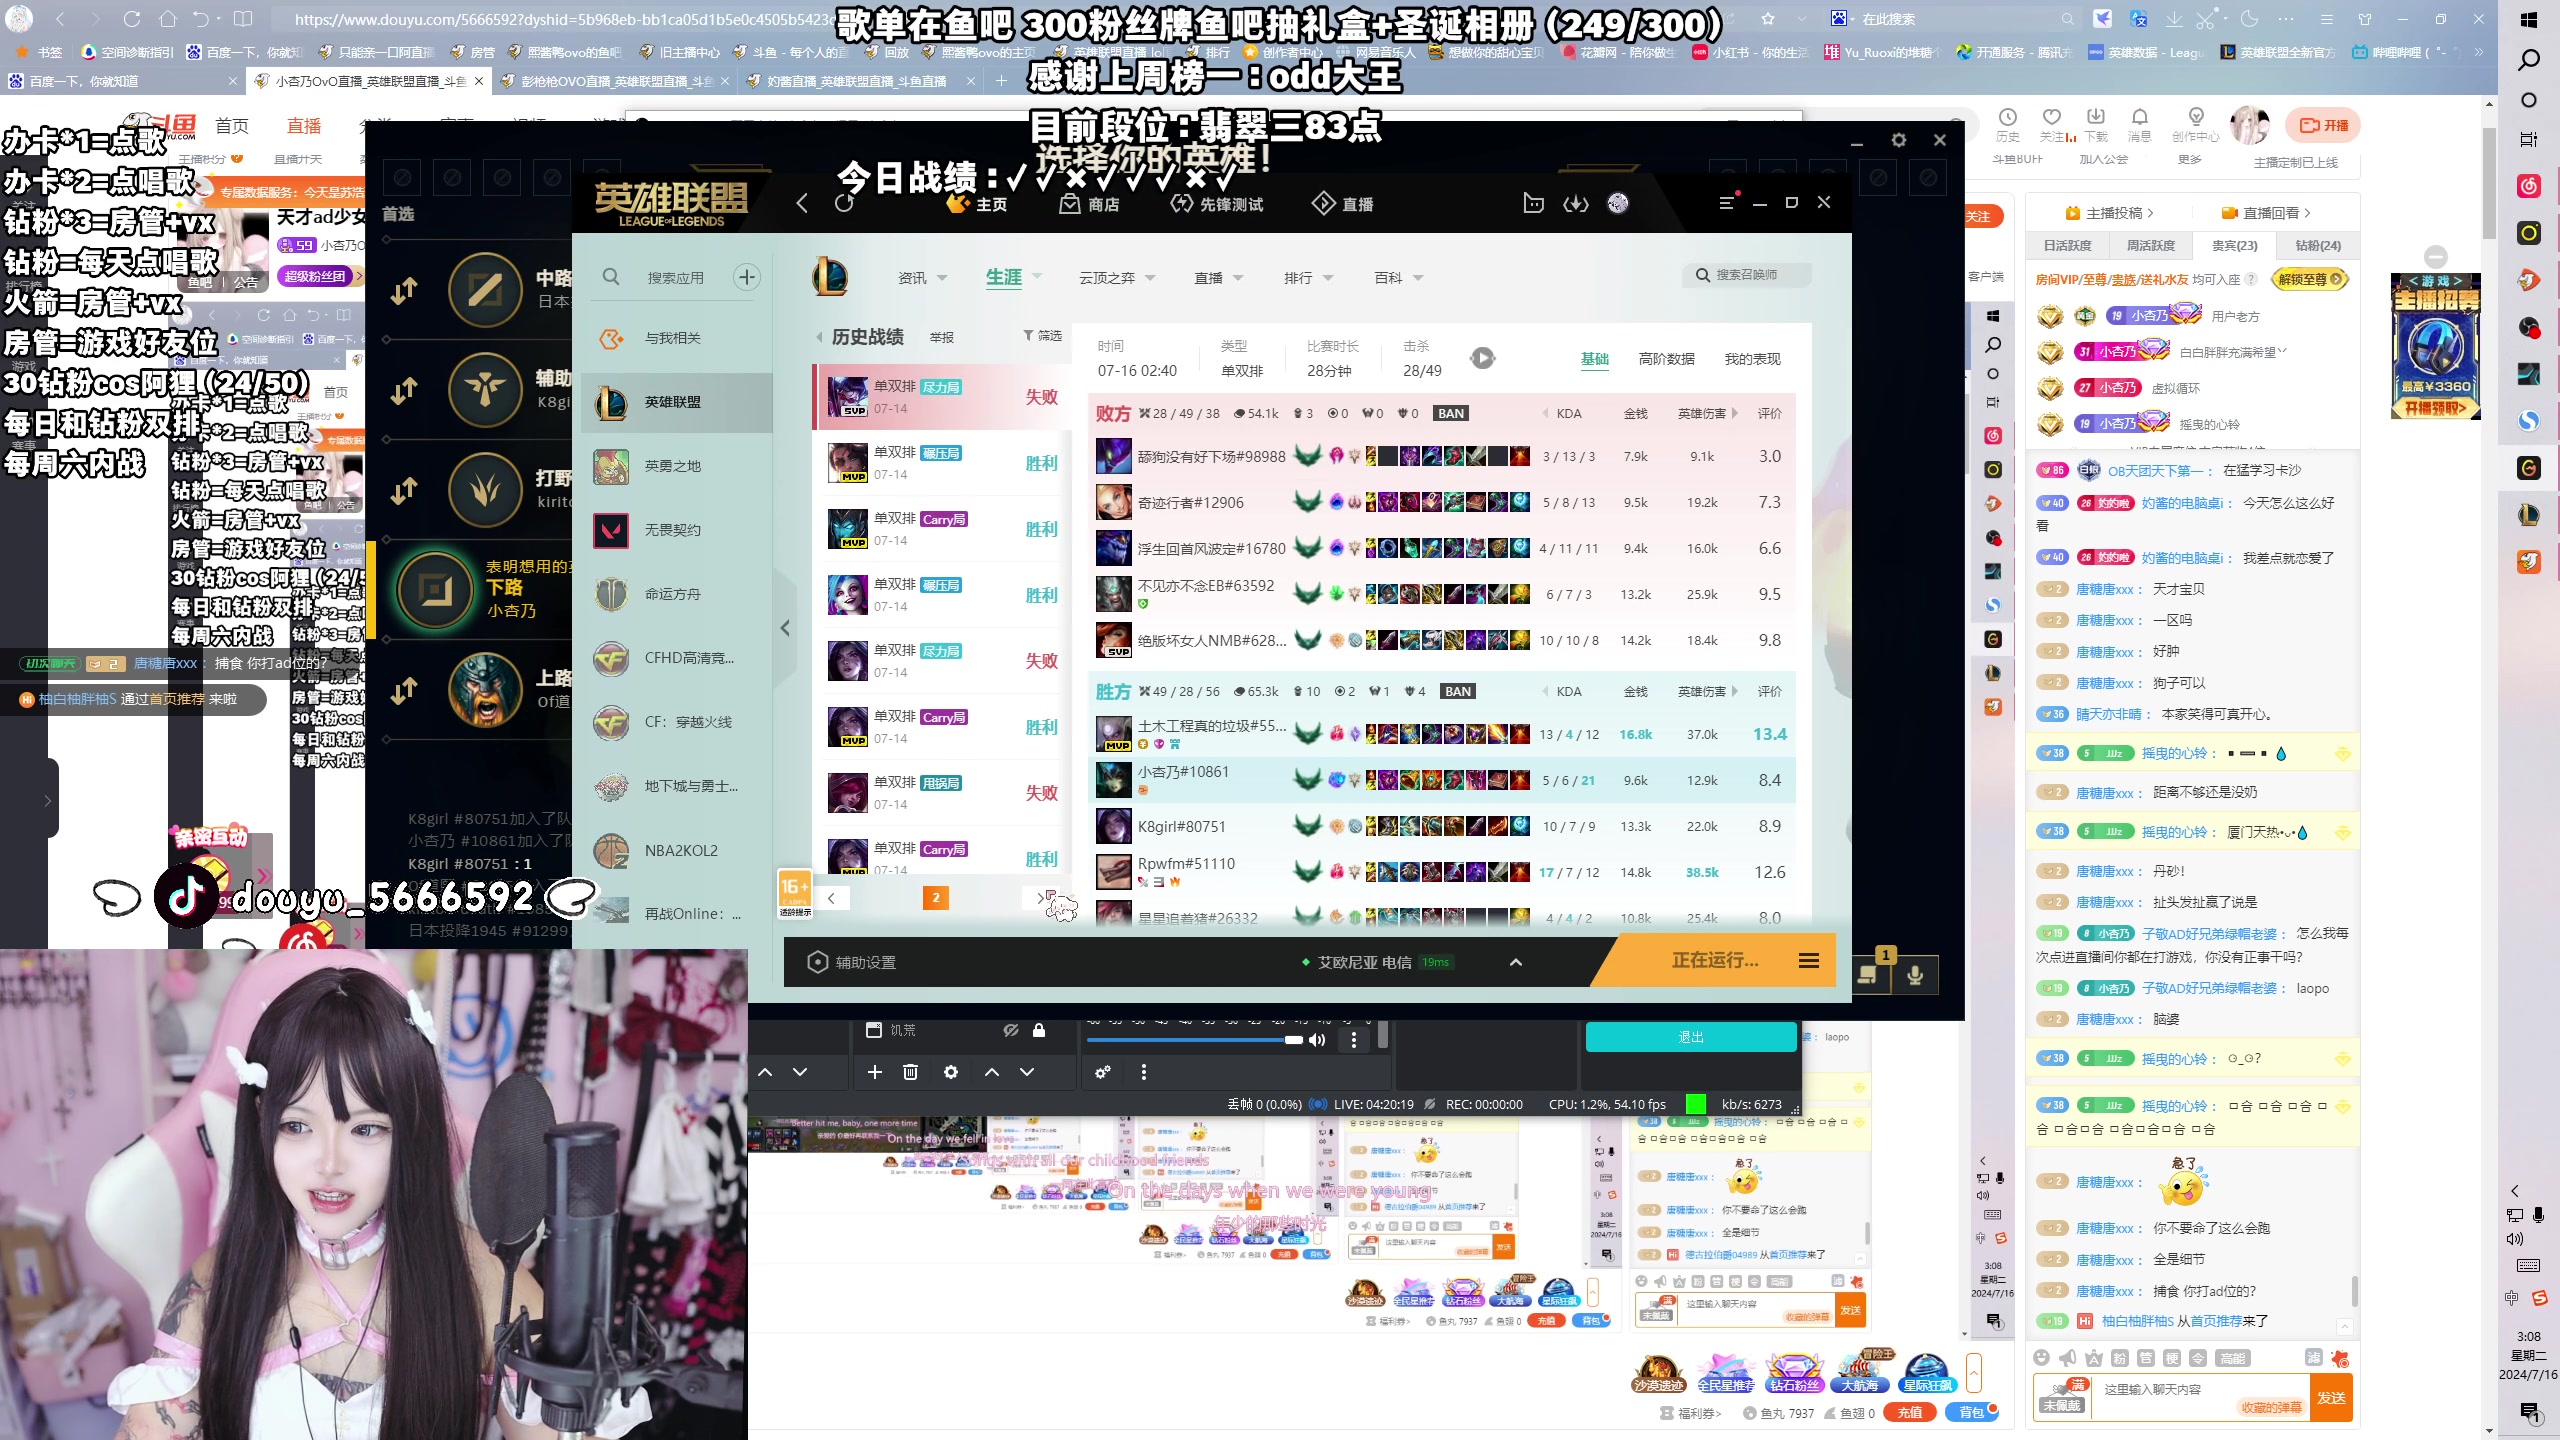Go to page 2 of match history
The height and width of the screenshot is (1440, 2560).
pyautogui.click(x=936, y=897)
